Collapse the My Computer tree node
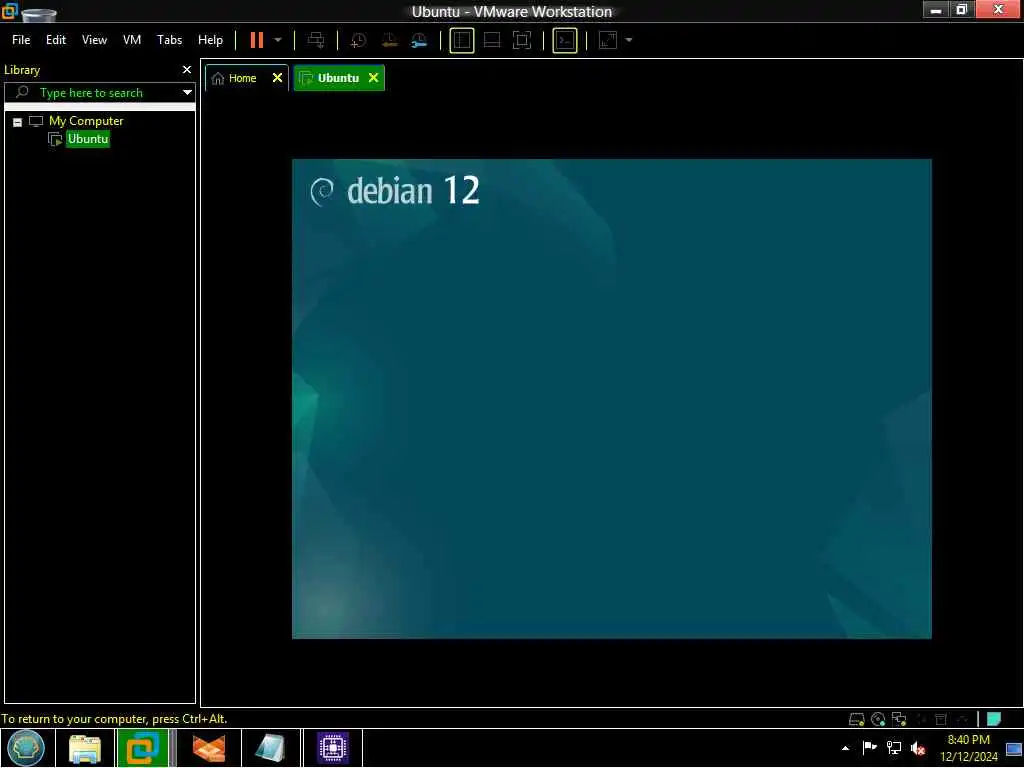Screen dimensions: 1024x768 coord(18,121)
